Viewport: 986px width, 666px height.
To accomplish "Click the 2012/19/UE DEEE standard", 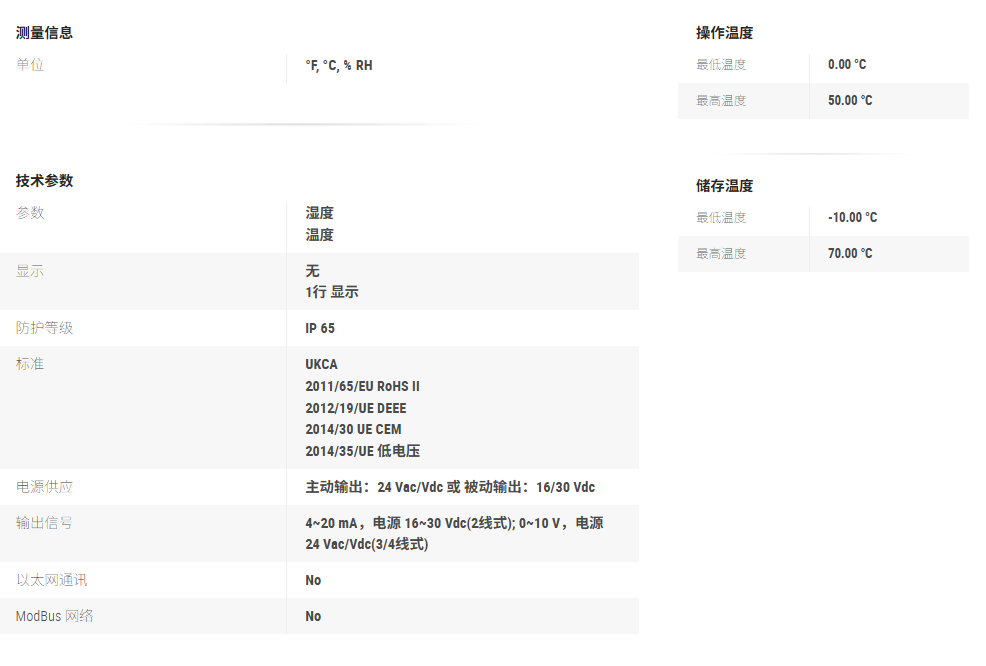I will click(355, 408).
